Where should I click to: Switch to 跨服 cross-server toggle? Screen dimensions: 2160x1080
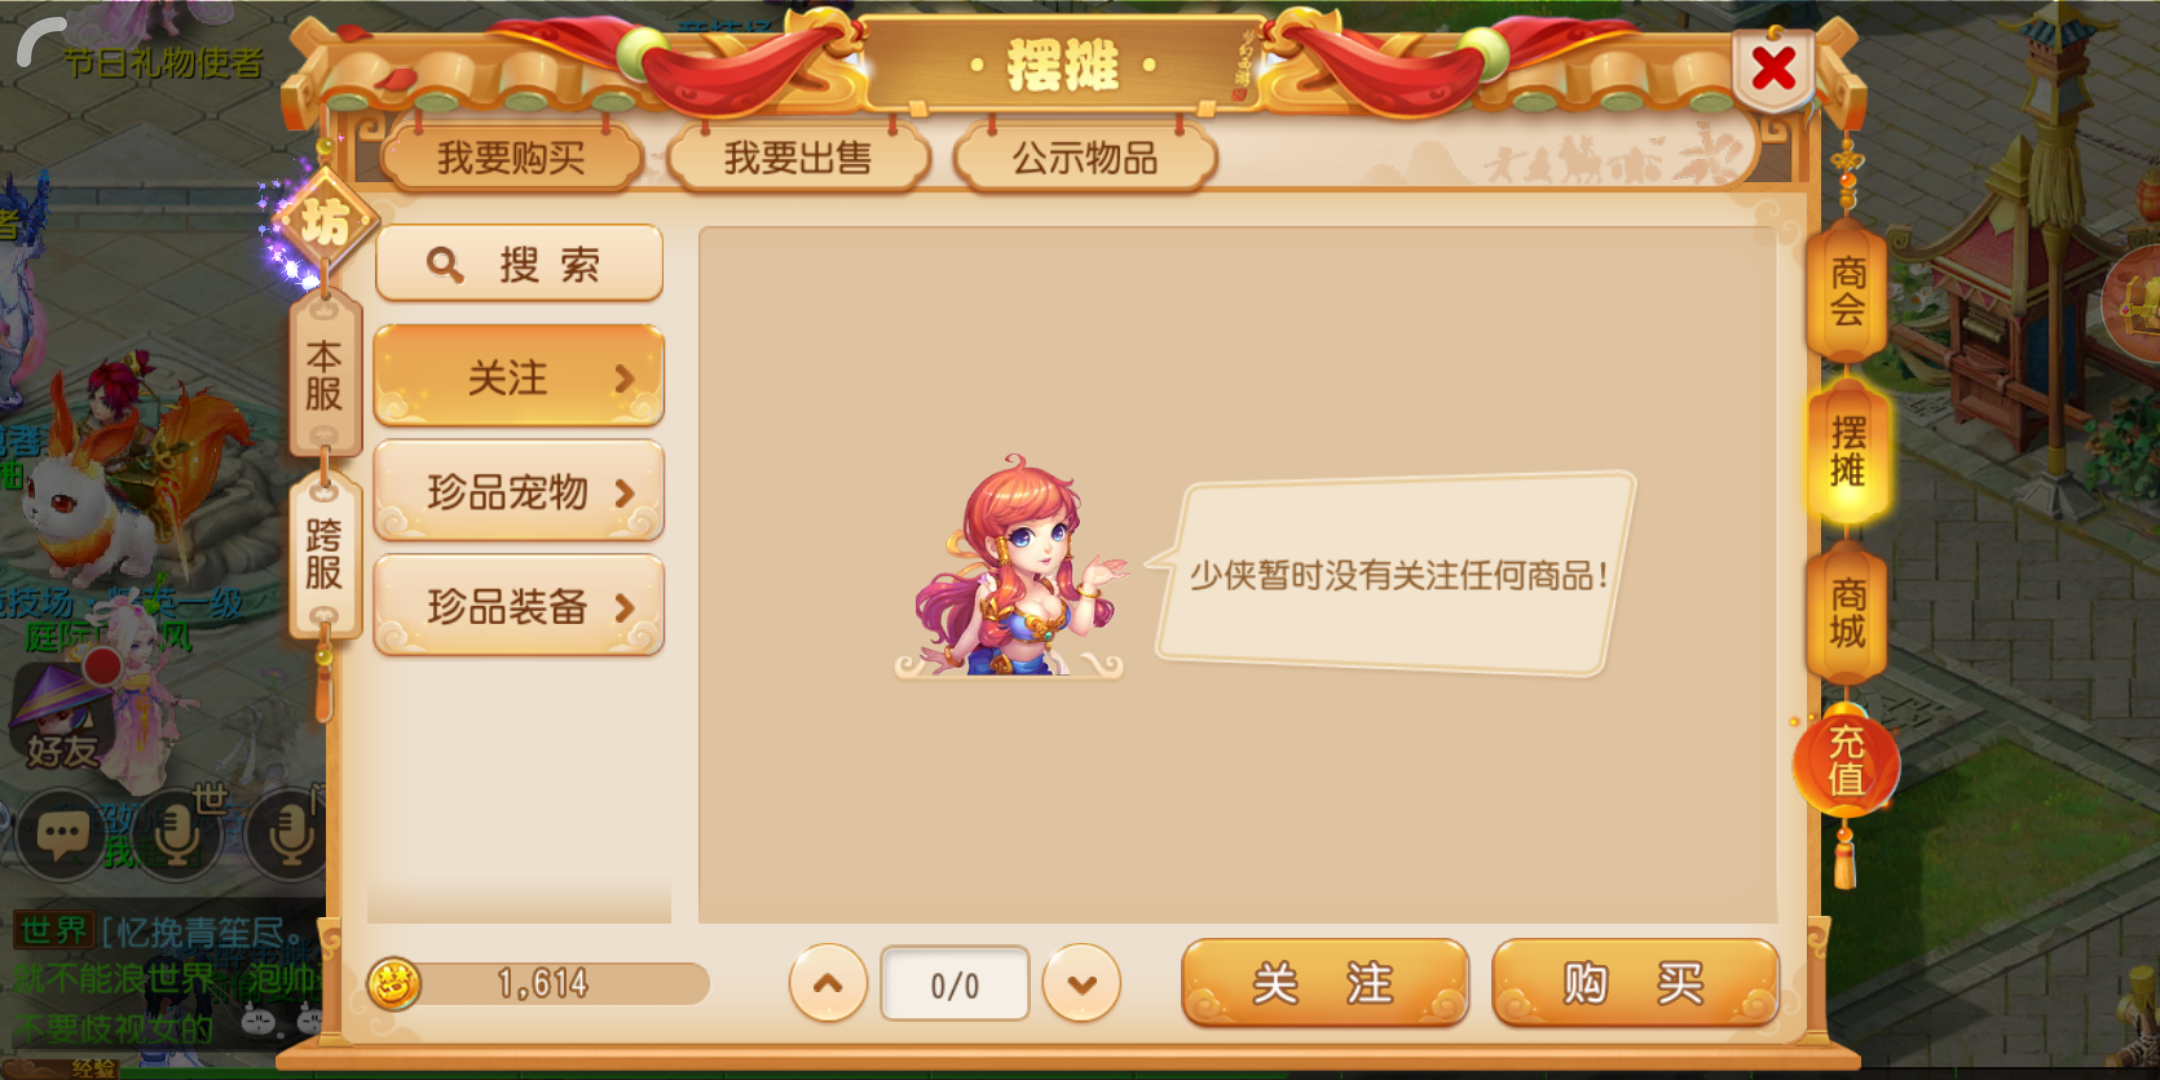(324, 554)
